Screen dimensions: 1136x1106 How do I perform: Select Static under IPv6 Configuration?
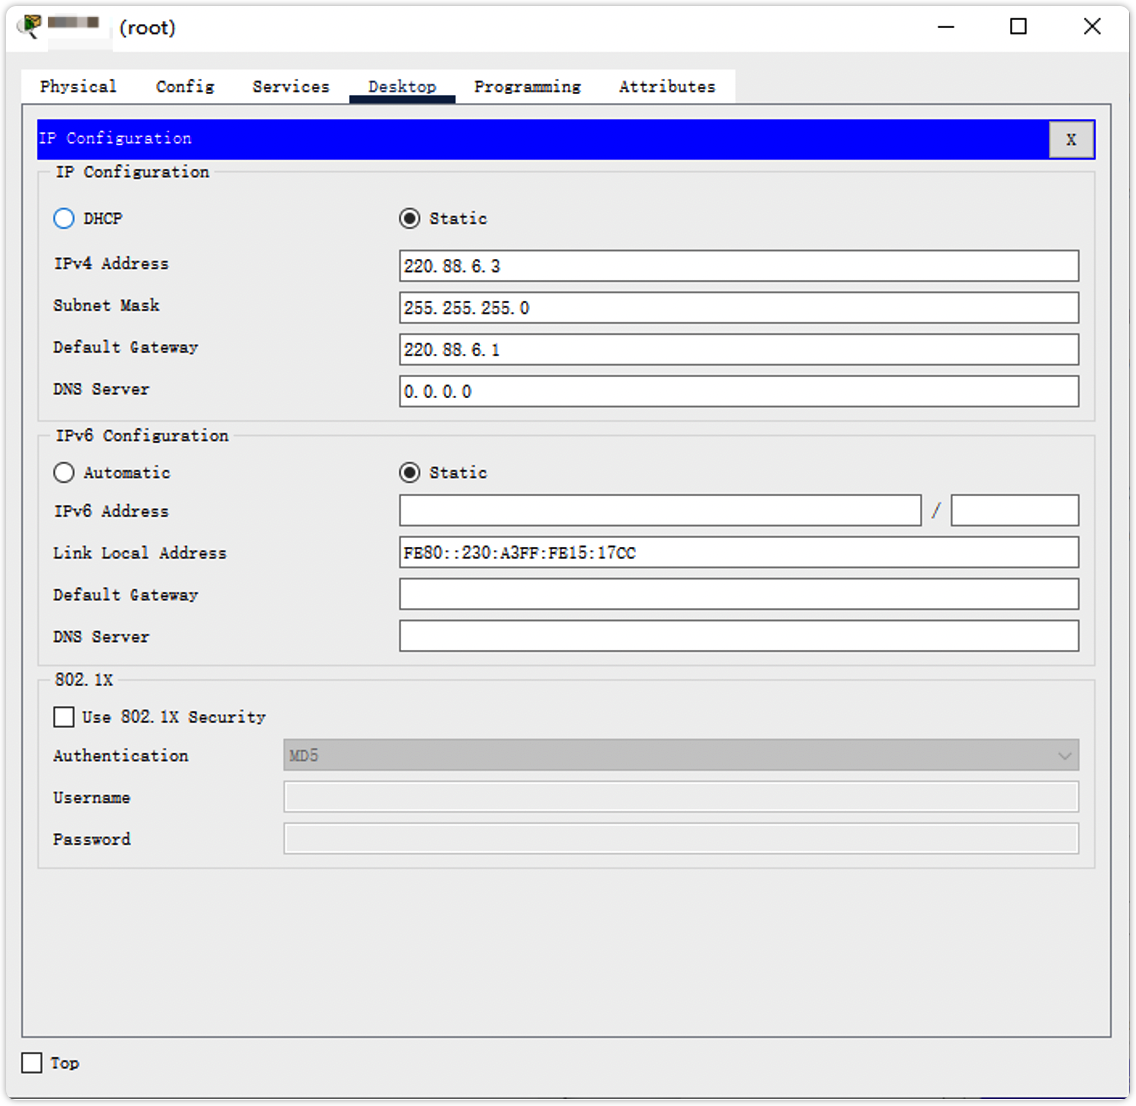click(x=410, y=472)
